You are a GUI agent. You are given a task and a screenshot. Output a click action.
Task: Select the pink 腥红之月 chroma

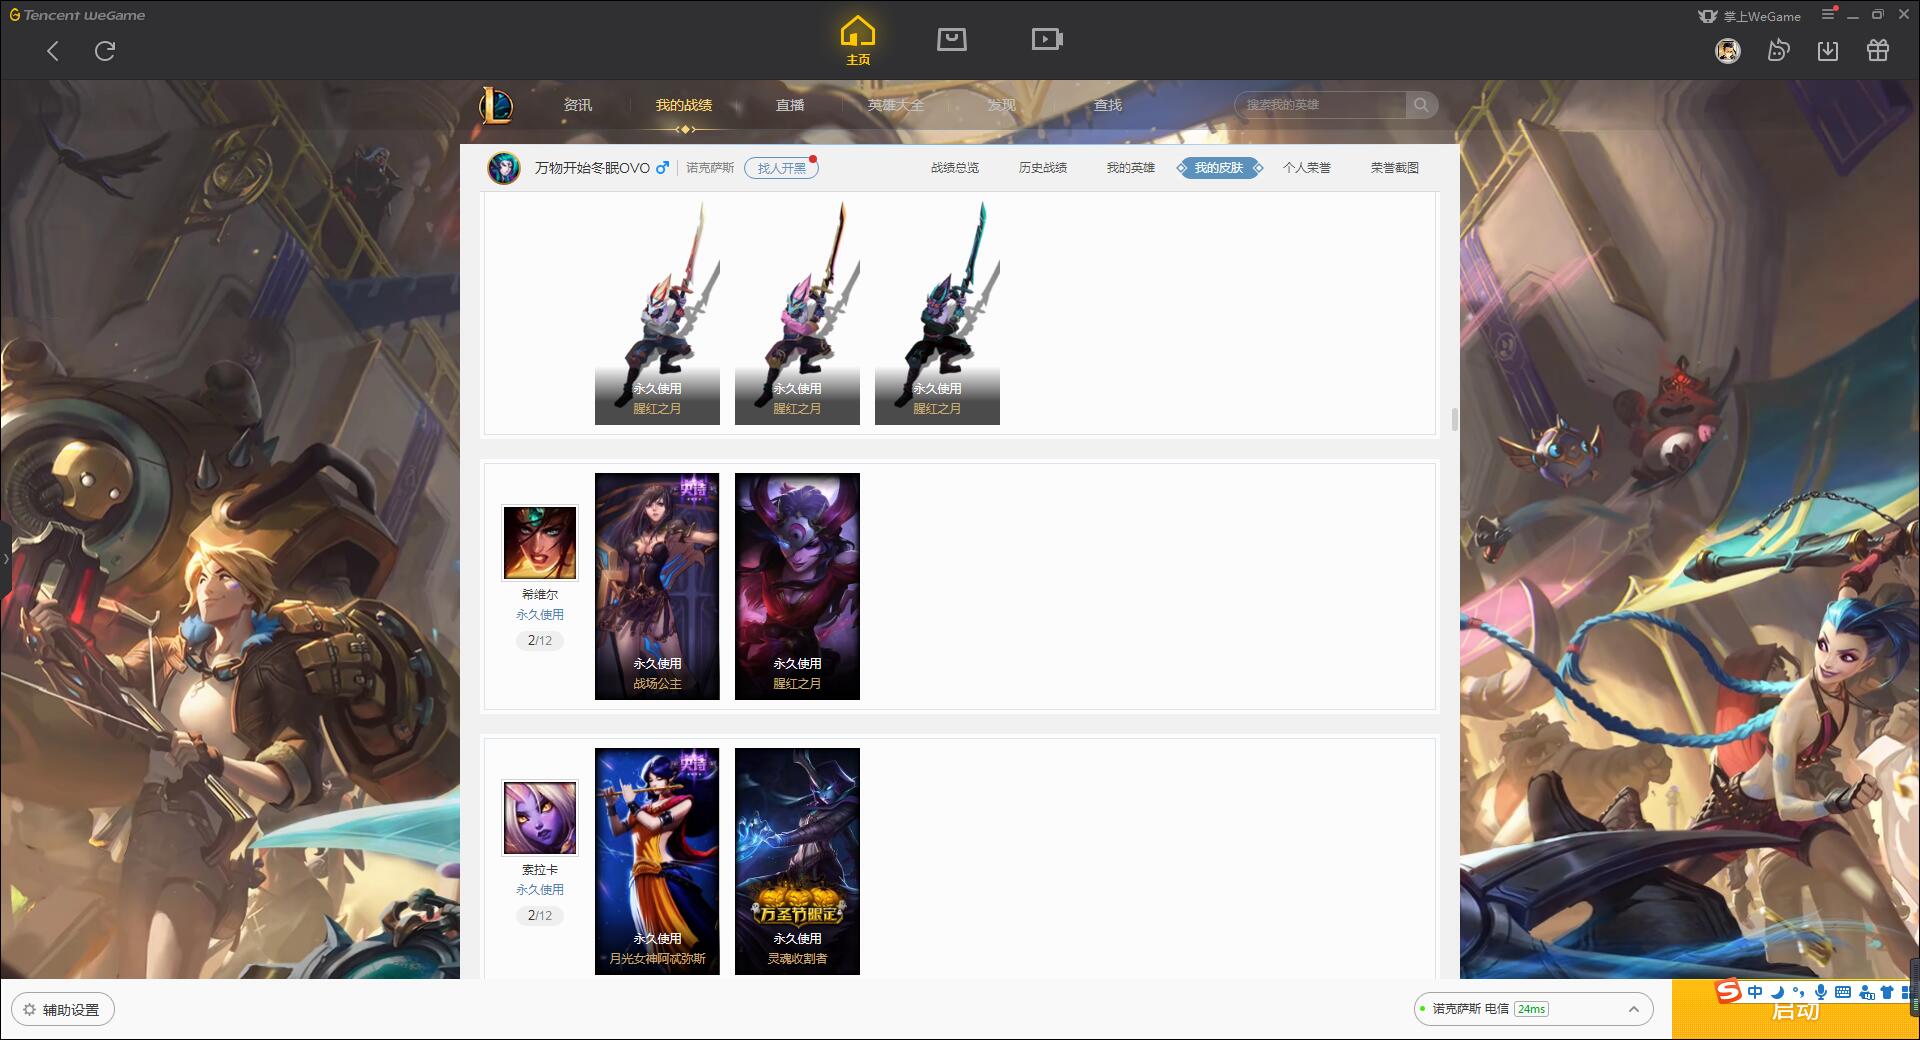[x=797, y=312]
